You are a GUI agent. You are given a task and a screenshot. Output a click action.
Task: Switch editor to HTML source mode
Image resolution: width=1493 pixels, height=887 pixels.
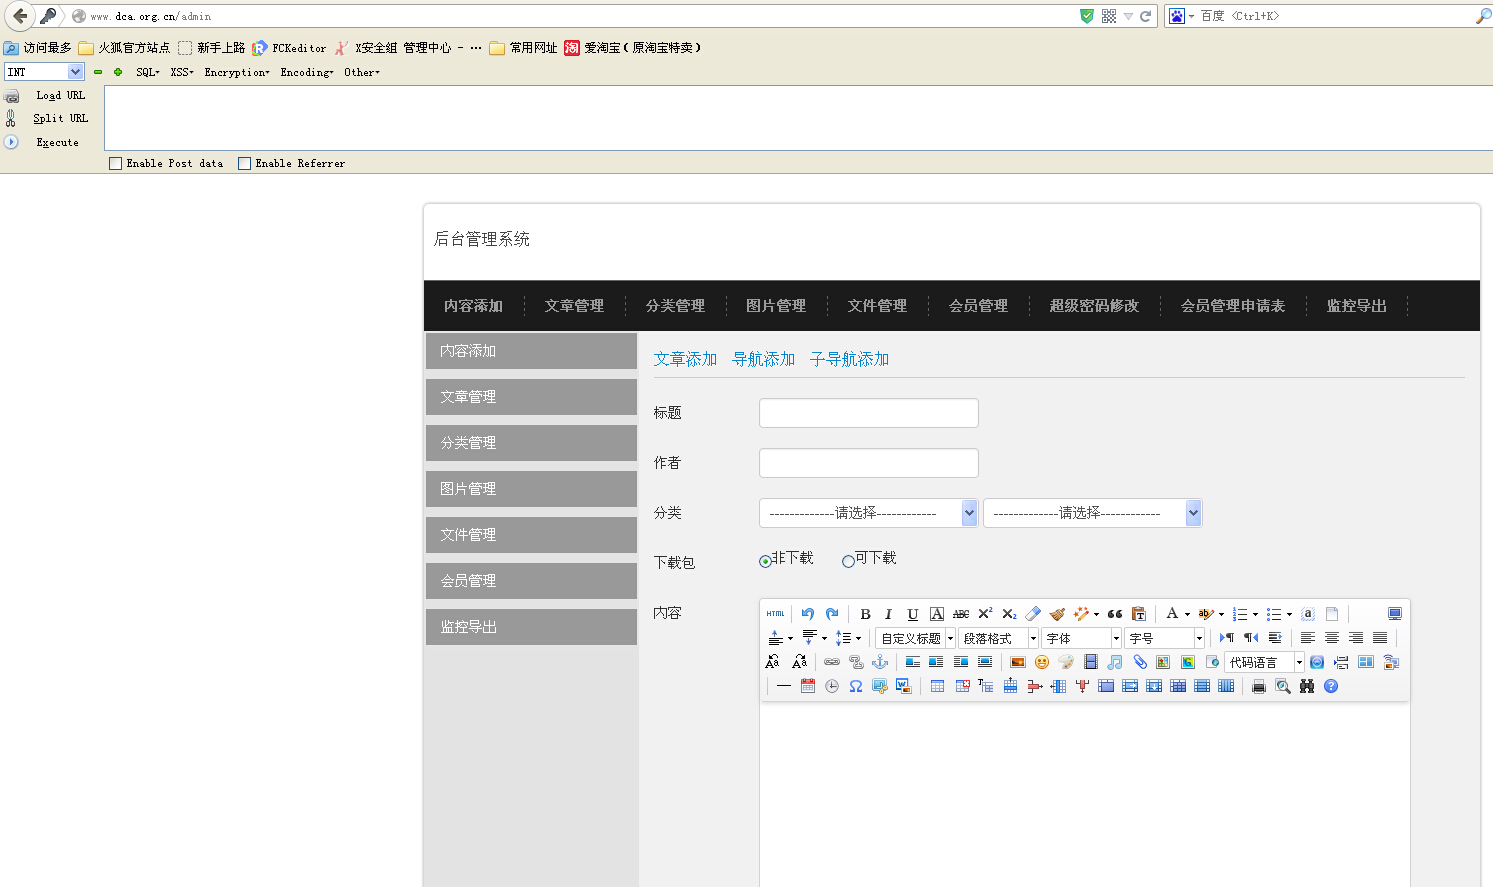click(775, 614)
